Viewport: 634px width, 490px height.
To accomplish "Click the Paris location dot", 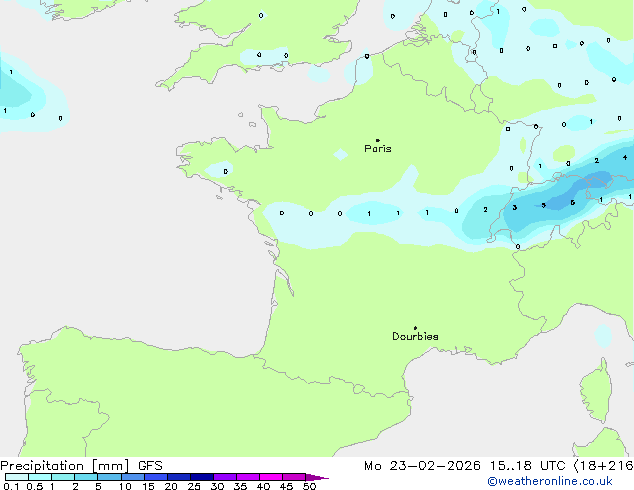I will [378, 140].
